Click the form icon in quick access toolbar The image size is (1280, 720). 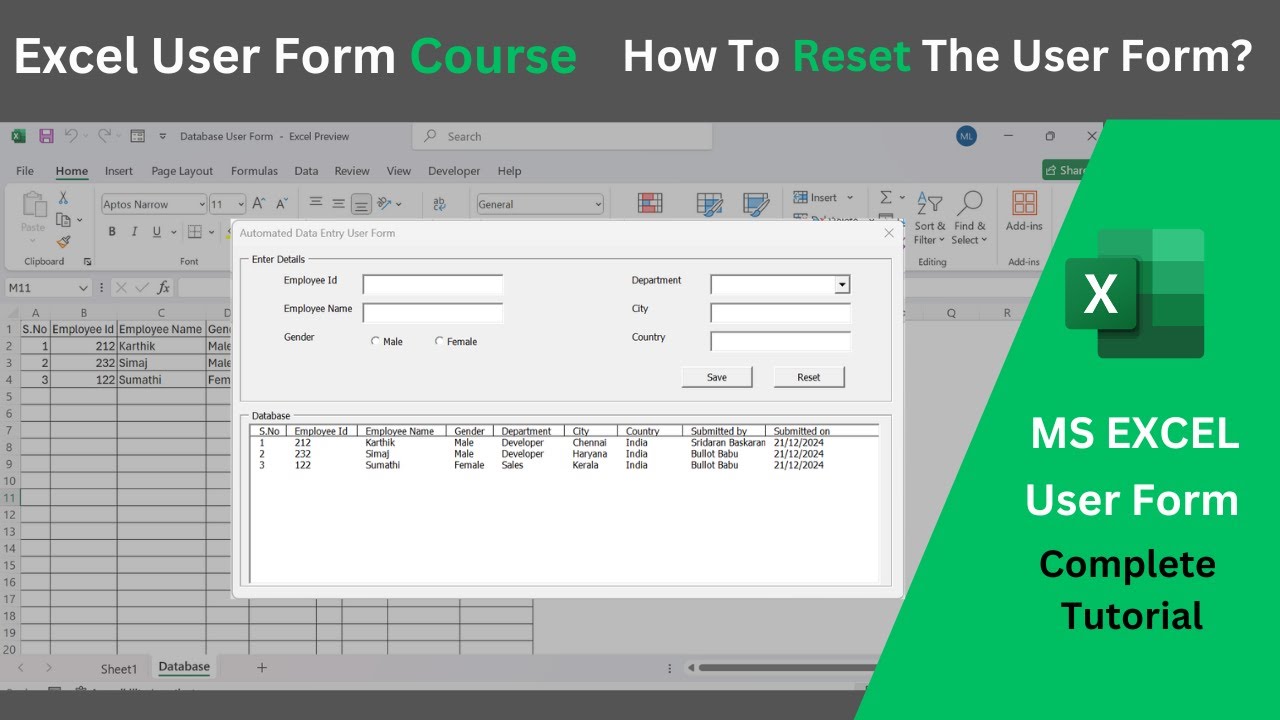pos(138,136)
